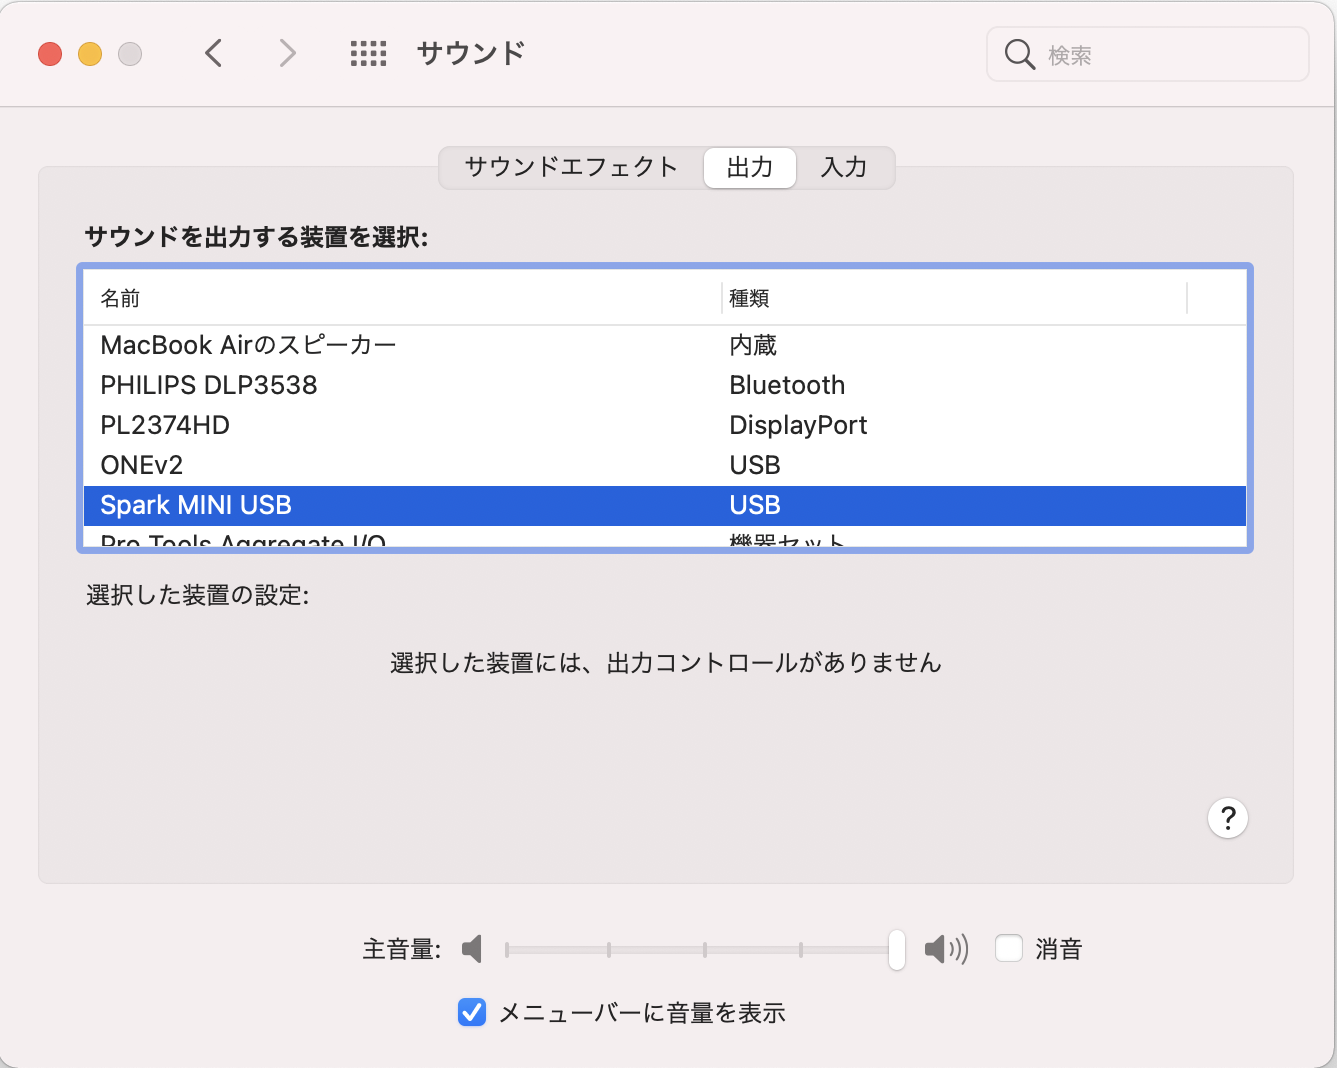This screenshot has height=1068, width=1337.
Task: Go back with the left chevron
Action: point(213,53)
